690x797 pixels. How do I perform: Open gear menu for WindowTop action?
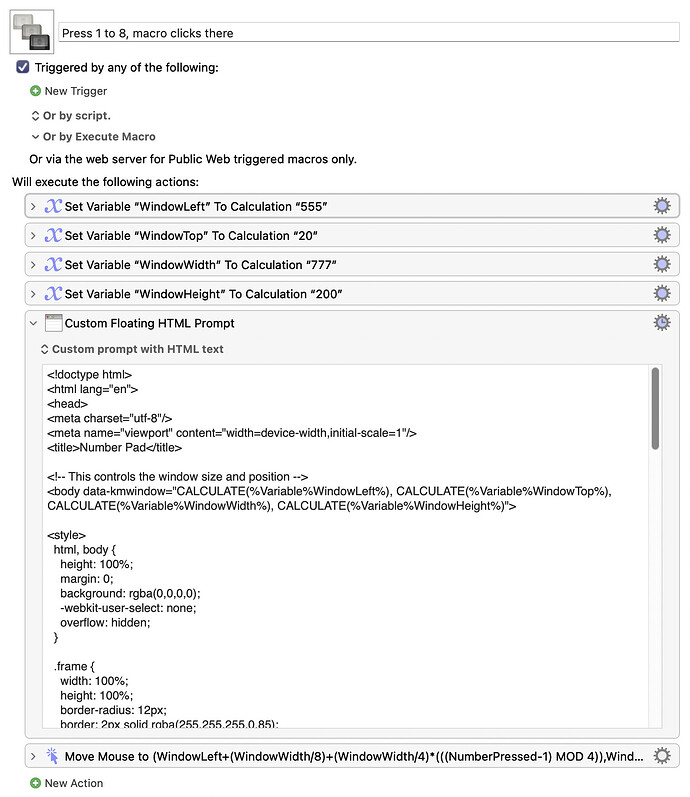[x=661, y=235]
